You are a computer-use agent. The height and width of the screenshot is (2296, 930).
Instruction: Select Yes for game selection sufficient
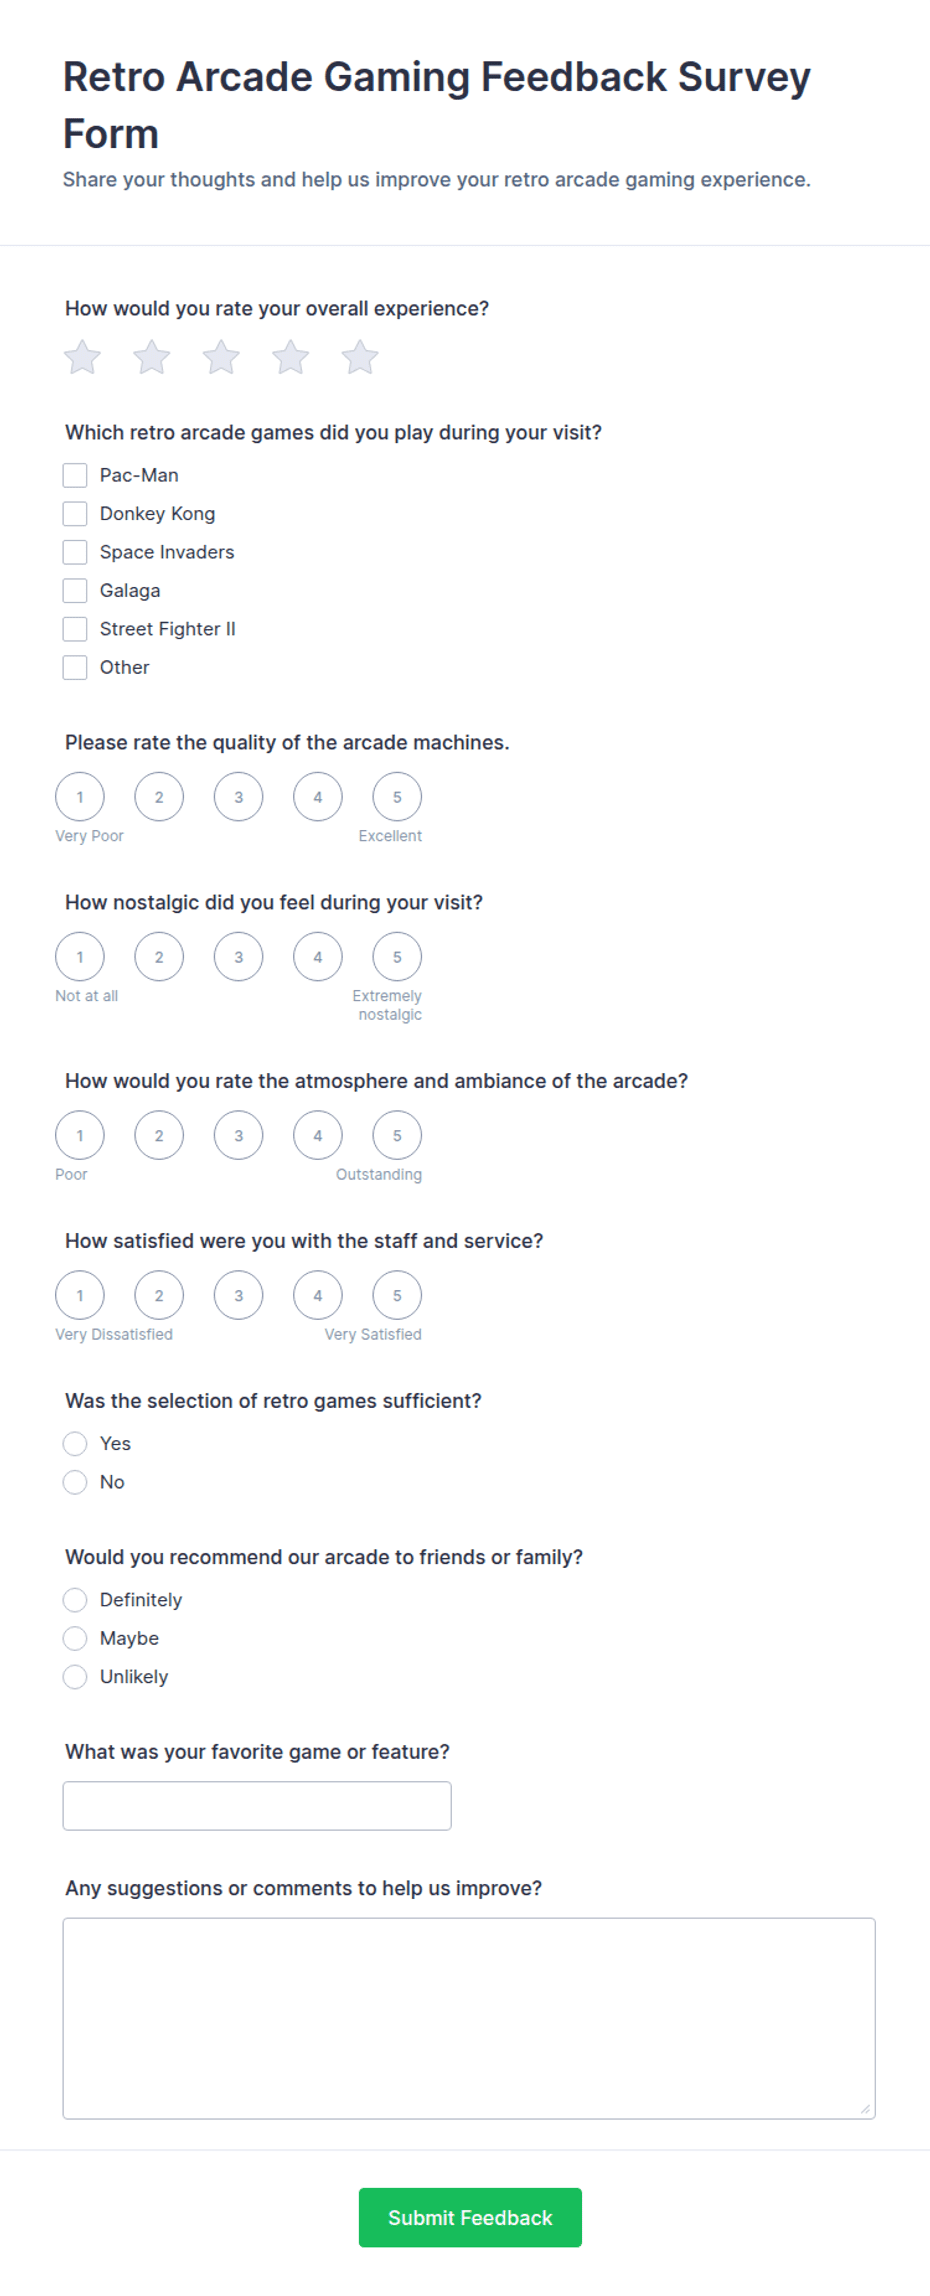[75, 1444]
